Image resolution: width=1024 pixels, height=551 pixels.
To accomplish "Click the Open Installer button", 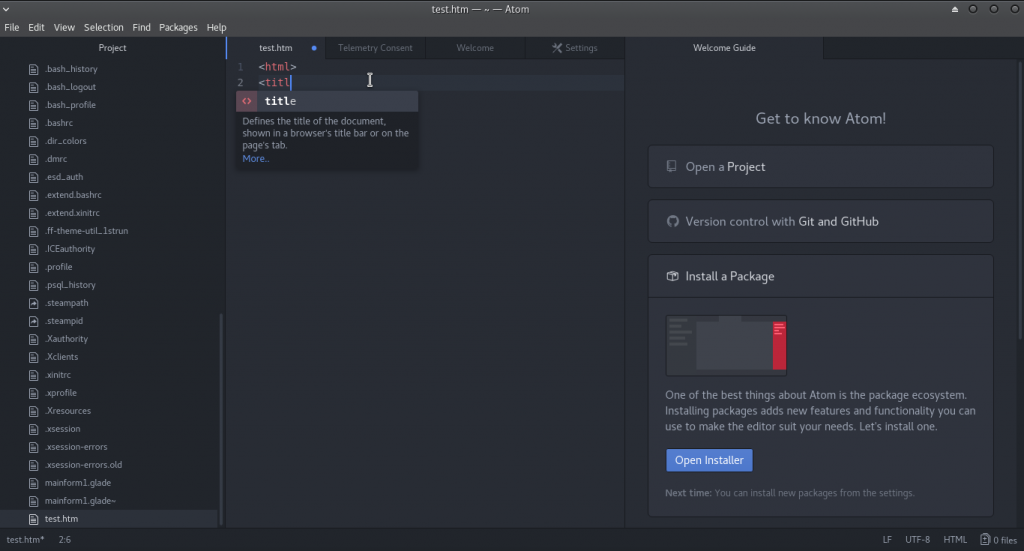I will point(709,460).
